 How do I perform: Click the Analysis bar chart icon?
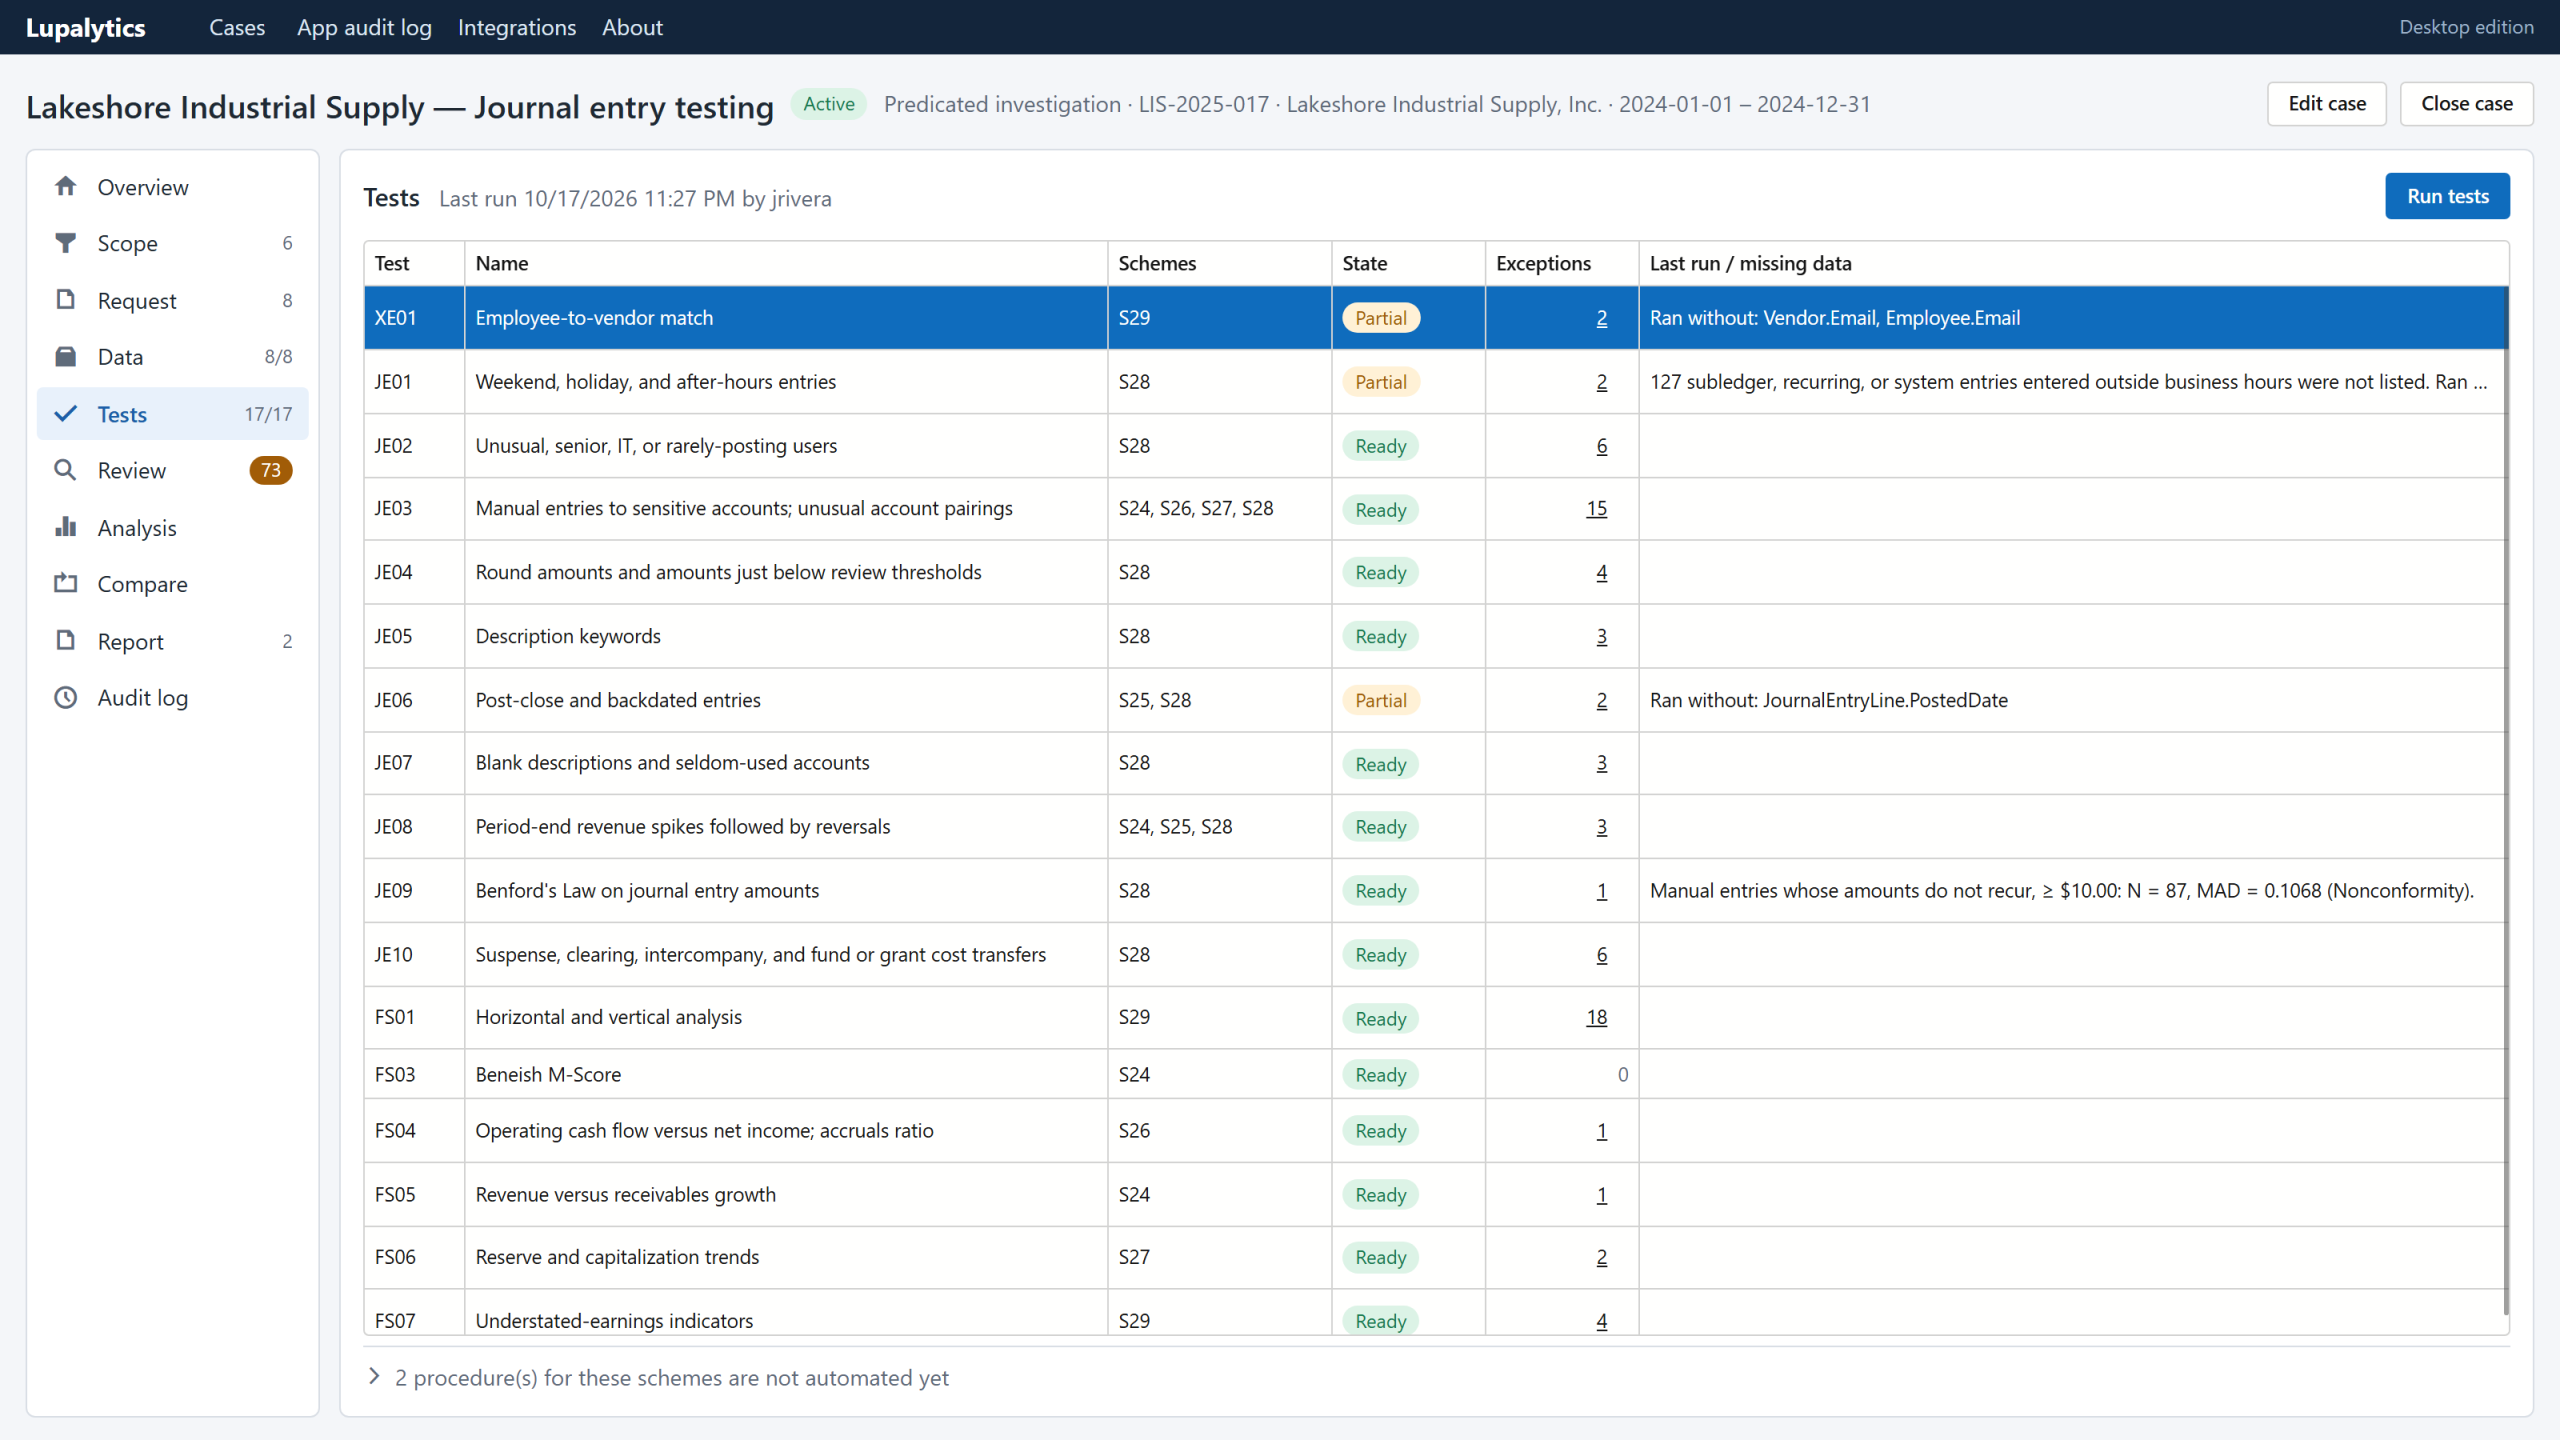pos(66,527)
